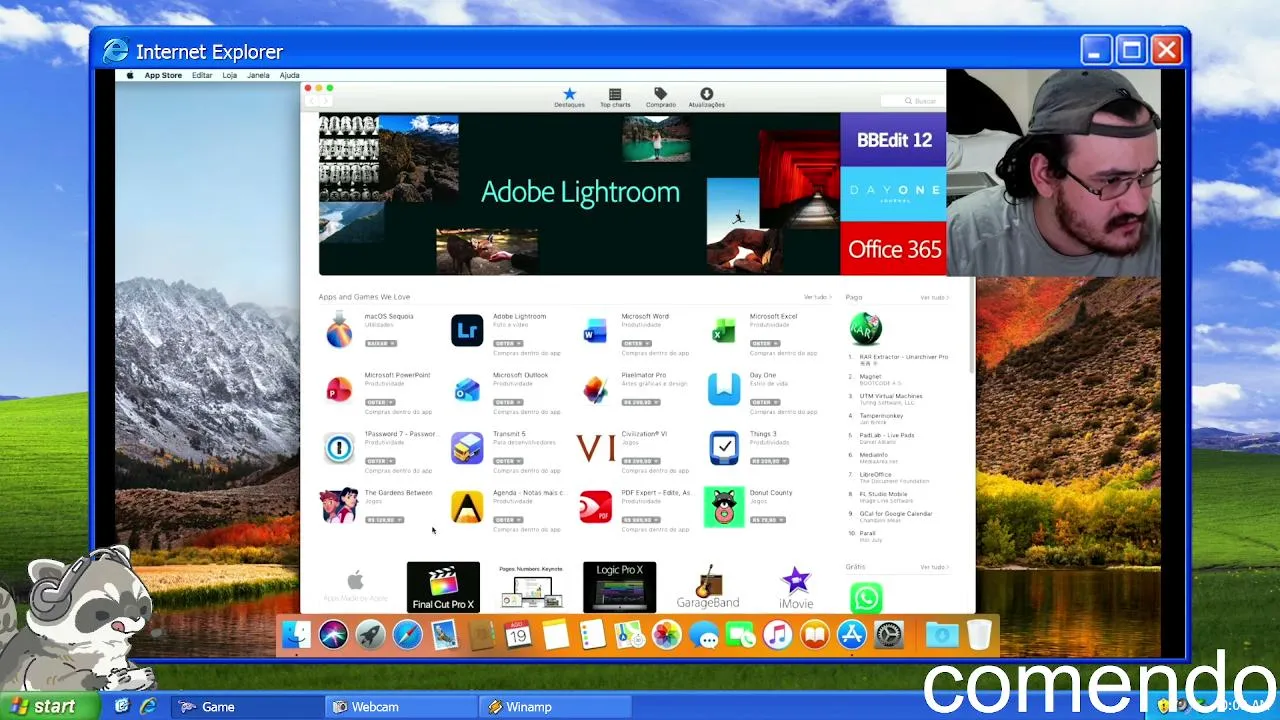1280x720 pixels.
Task: Click OBTER button for Microsoft Word
Action: tap(636, 343)
